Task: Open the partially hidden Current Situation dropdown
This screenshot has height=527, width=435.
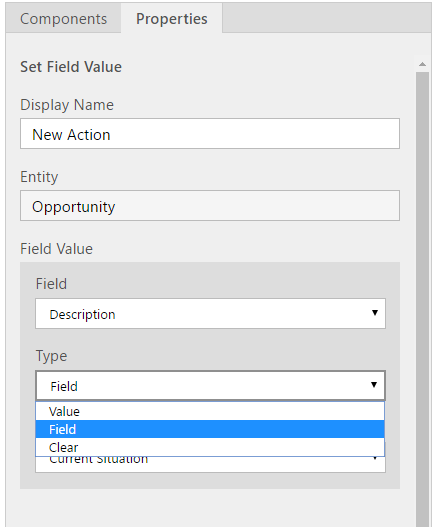Action: click(x=210, y=464)
